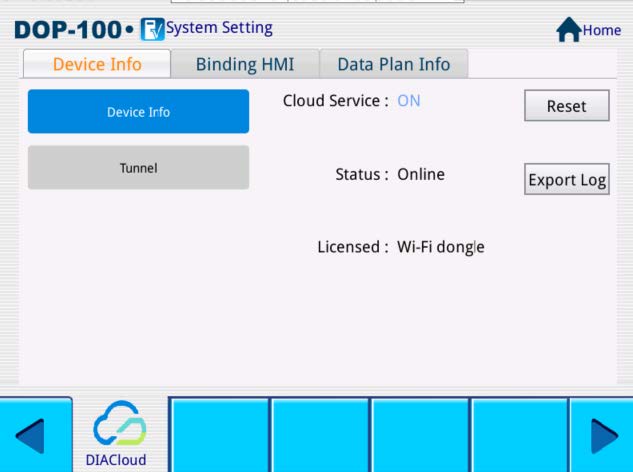Toggle the Cloud Service ON switch
The width and height of the screenshot is (633, 472).
tap(409, 101)
